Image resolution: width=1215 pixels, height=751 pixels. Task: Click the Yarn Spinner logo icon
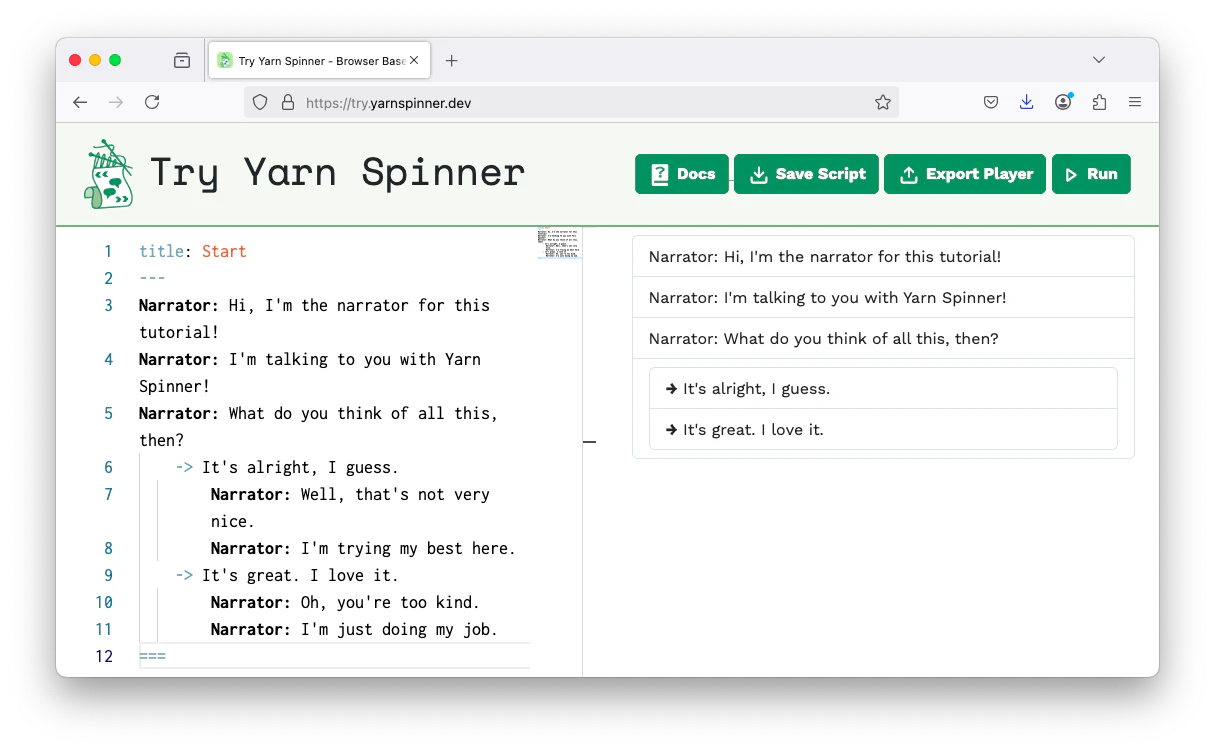pyautogui.click(x=108, y=174)
